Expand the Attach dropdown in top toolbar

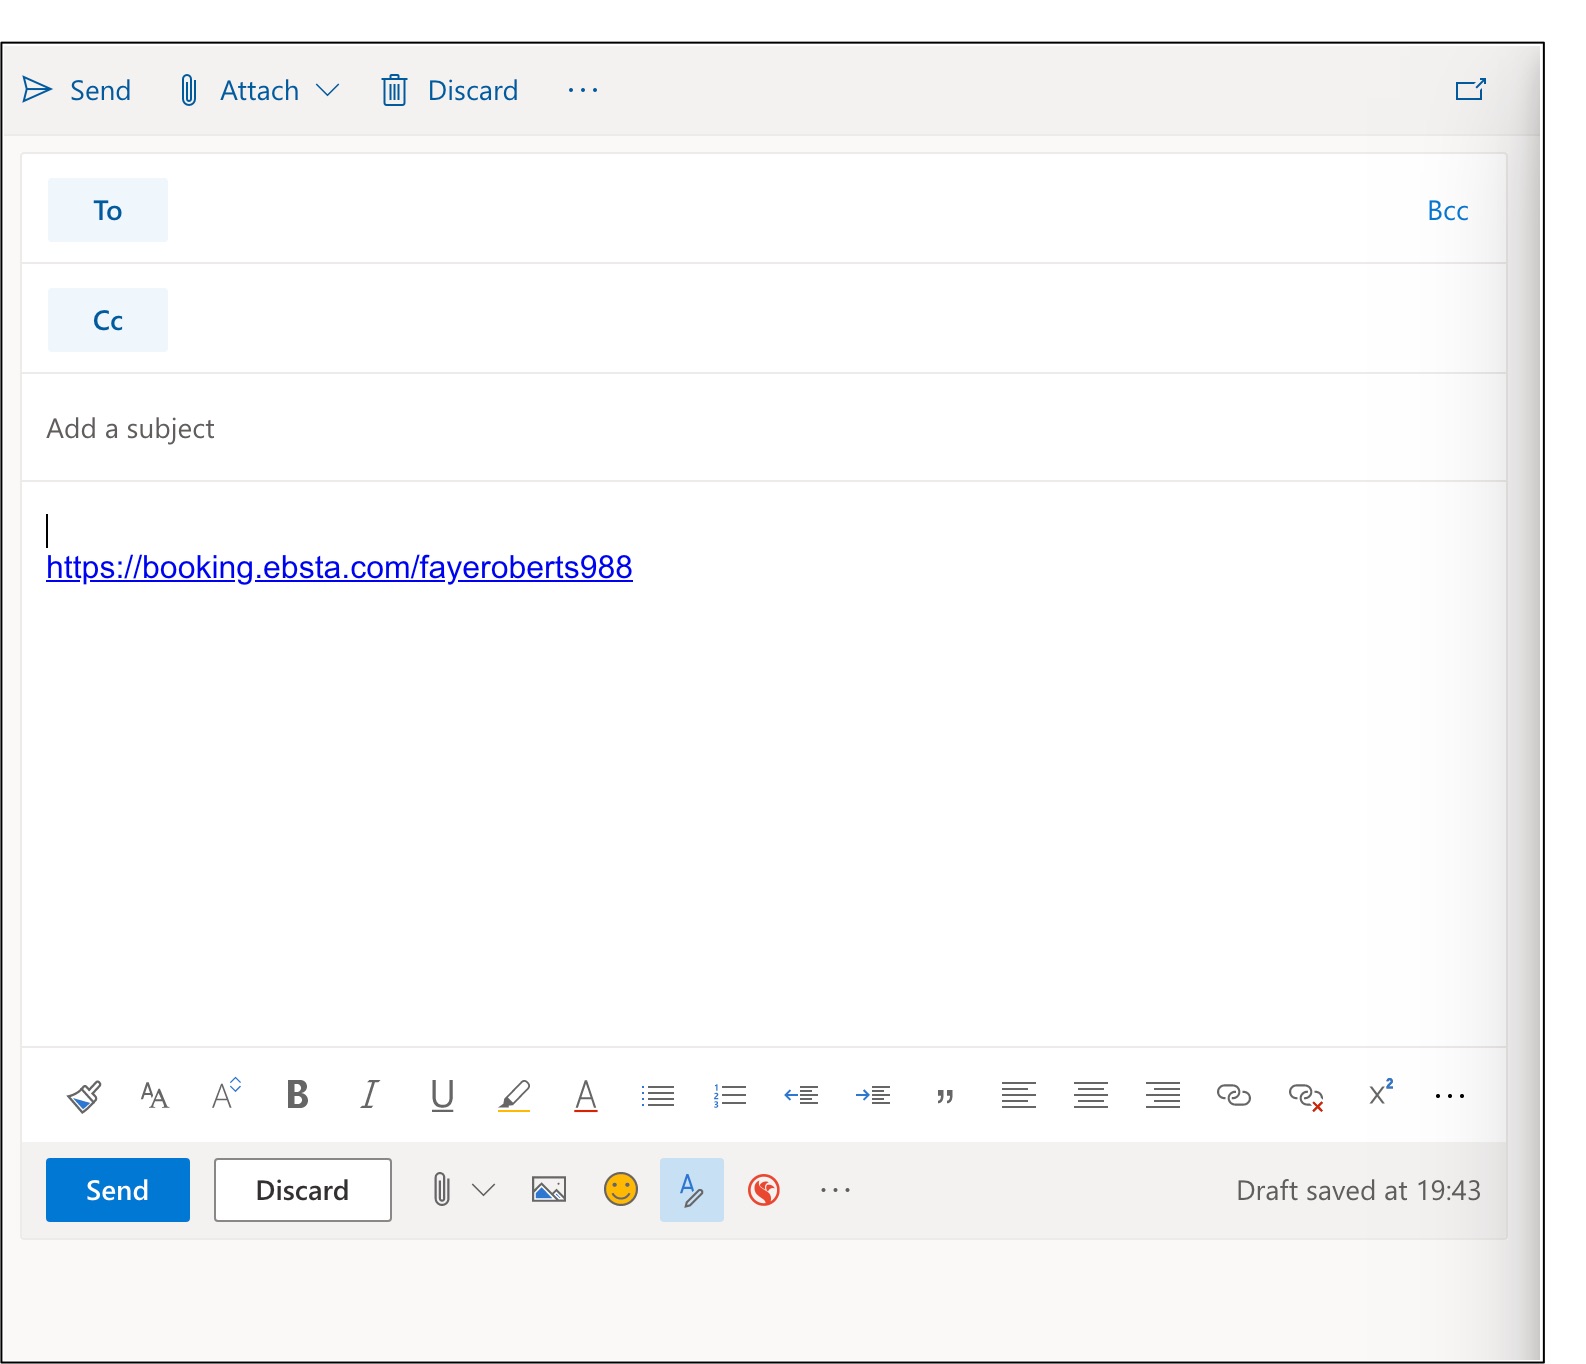(328, 90)
